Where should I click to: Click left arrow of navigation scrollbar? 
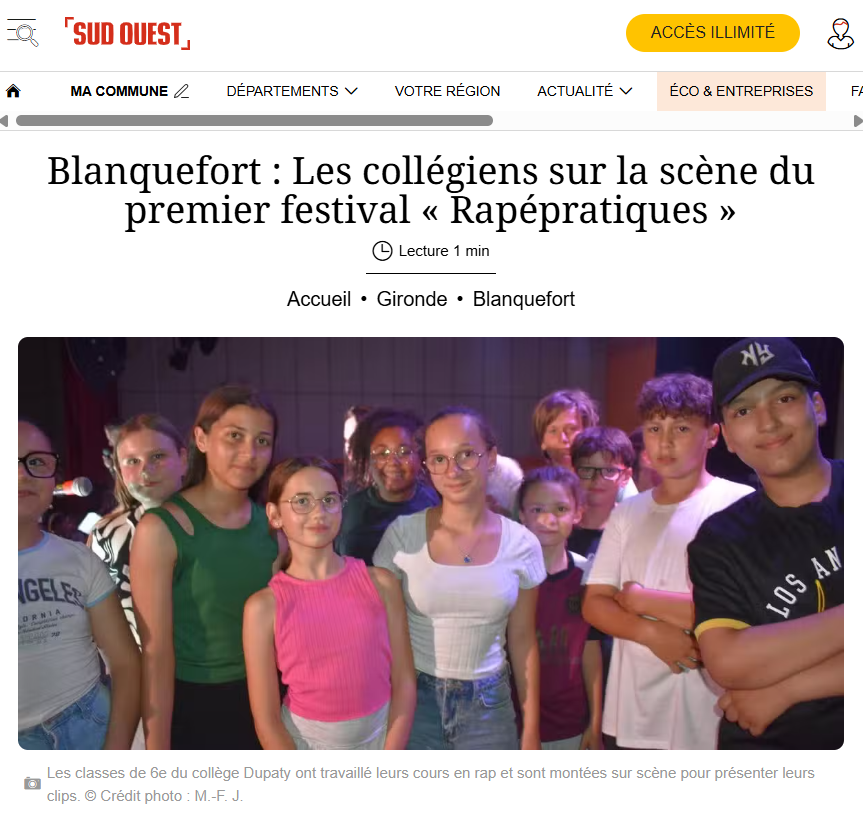(x=4, y=121)
